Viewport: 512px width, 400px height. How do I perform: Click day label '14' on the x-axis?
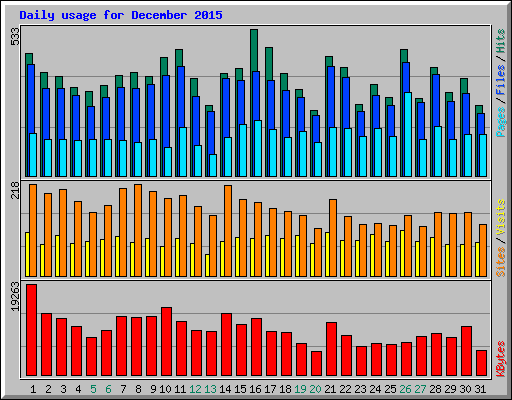225,389
